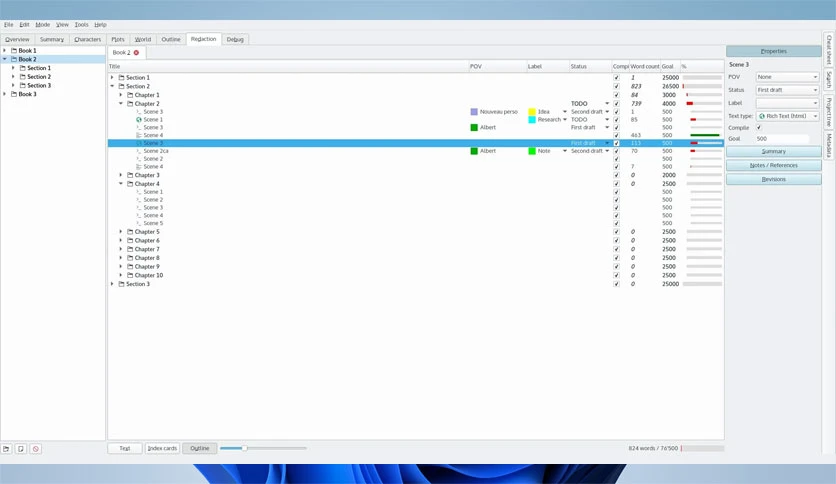Click the Chapter 8 folder icon
Image resolution: width=836 pixels, height=484 pixels.
tap(130, 258)
